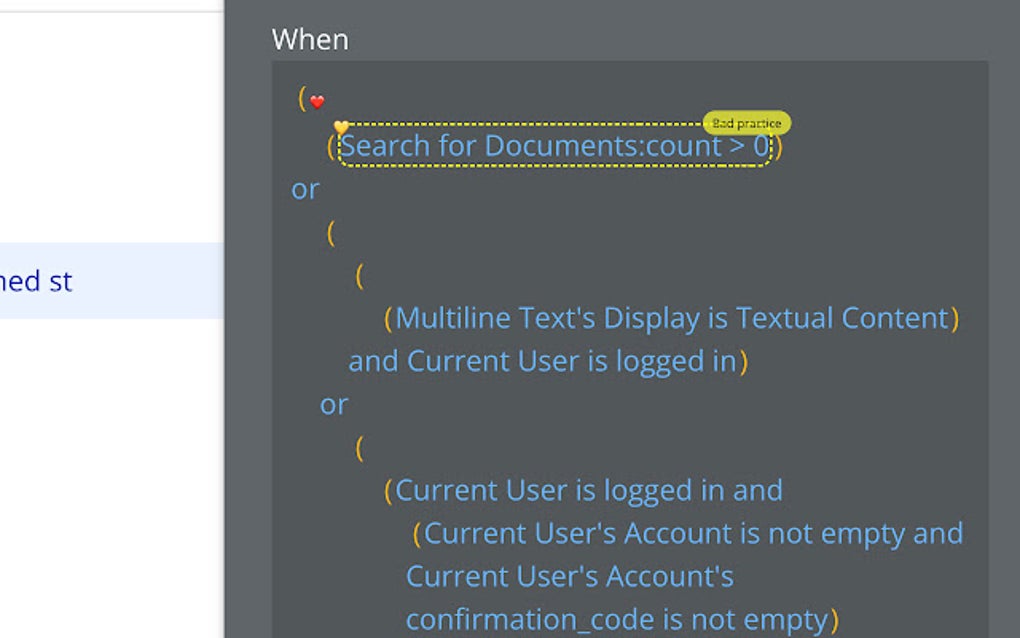Viewport: 1020px width, 638px height.
Task: Click the yellow heart icon on the highlighted expression
Action: [340, 127]
